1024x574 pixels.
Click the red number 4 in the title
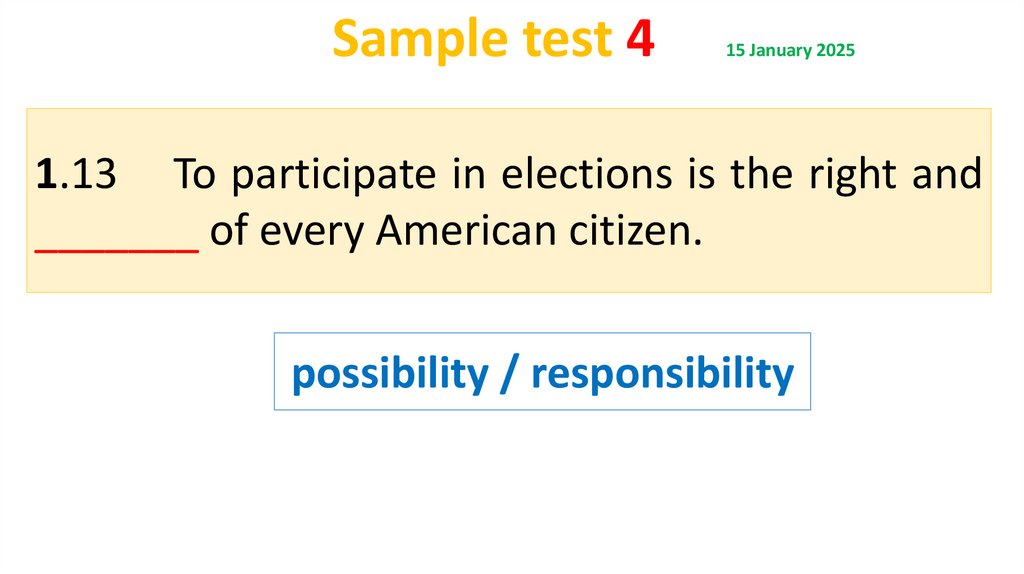640,40
